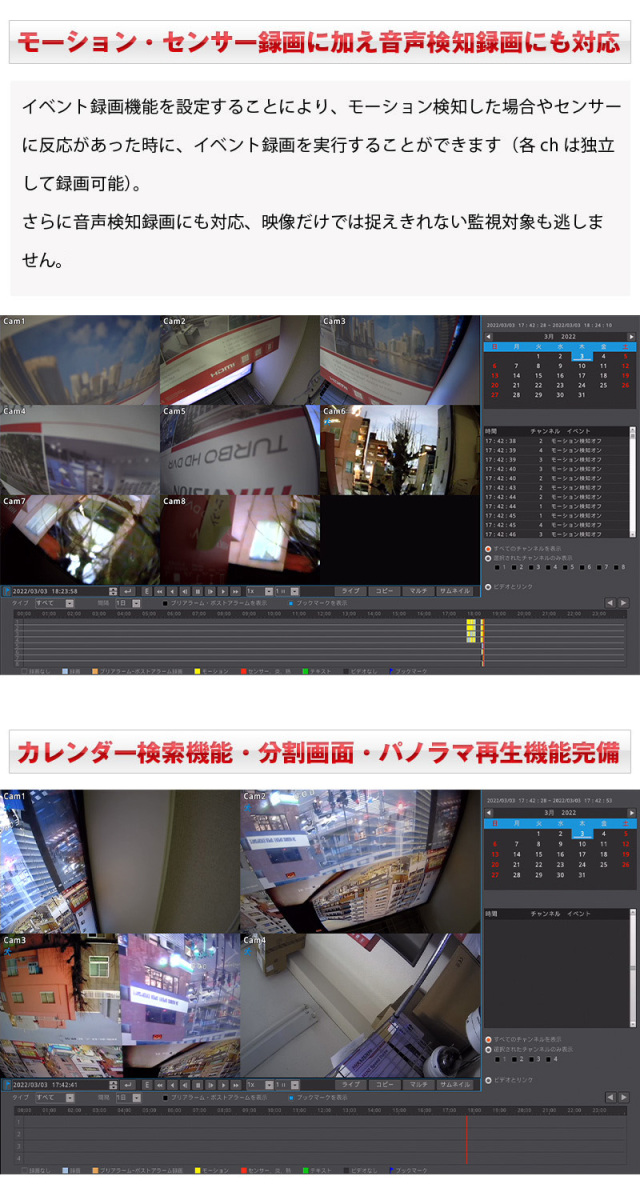Select the Cam6 video tile
The image size is (640, 1192).
[x=400, y=450]
